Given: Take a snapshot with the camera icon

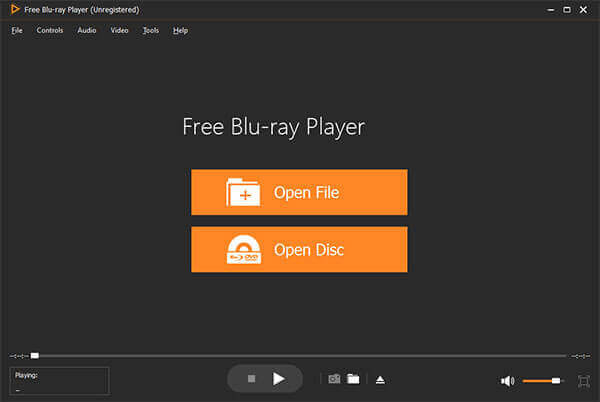Looking at the screenshot, I should tap(335, 379).
